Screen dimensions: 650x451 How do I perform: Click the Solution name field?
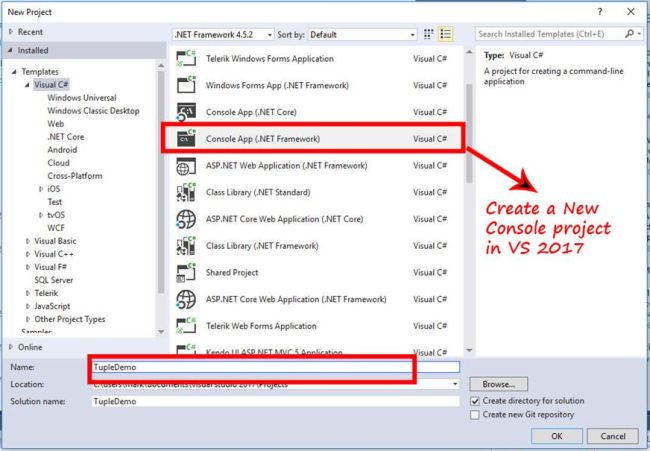pos(275,401)
